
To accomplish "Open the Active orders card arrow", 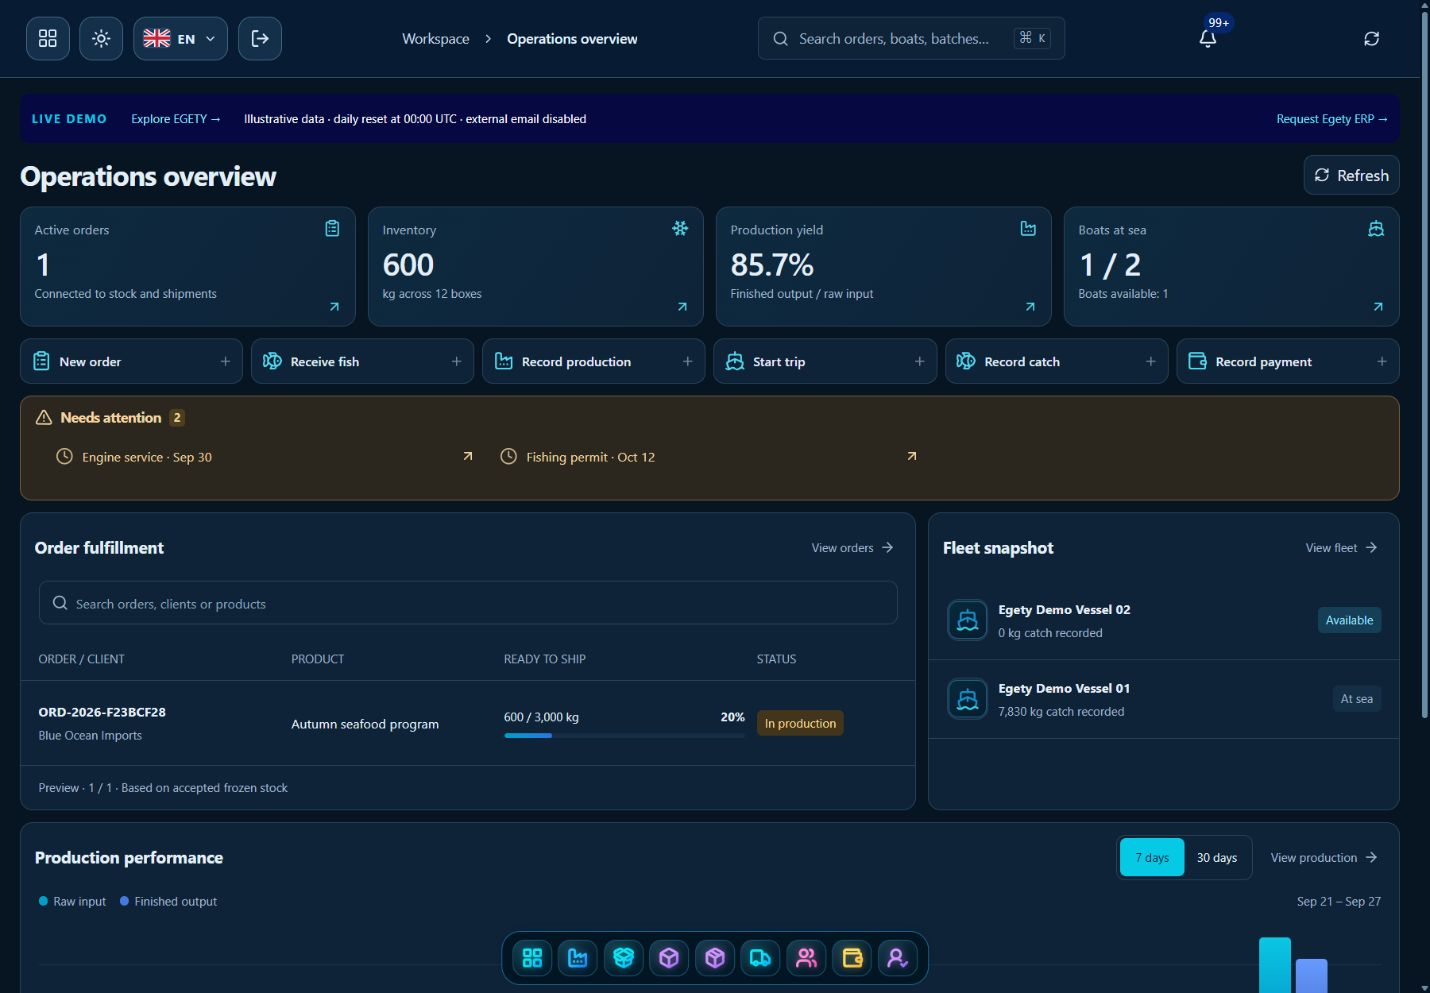I will (x=334, y=307).
